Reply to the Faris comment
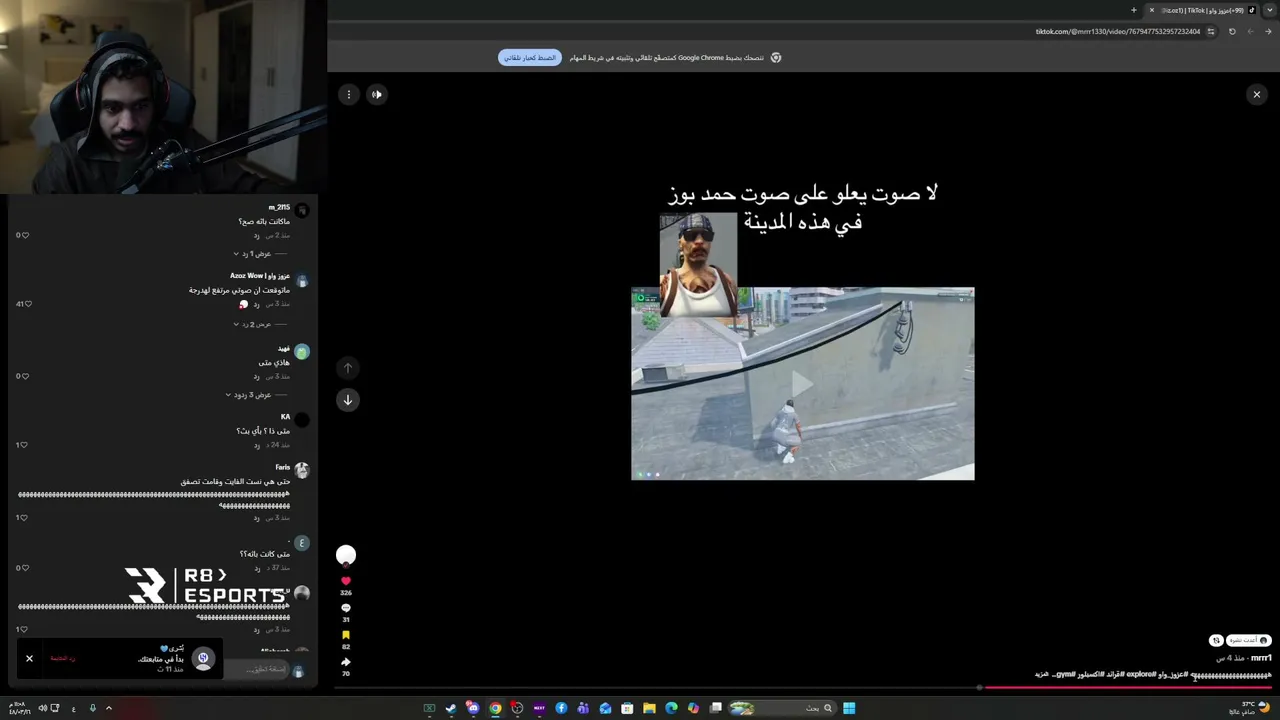 [257, 518]
